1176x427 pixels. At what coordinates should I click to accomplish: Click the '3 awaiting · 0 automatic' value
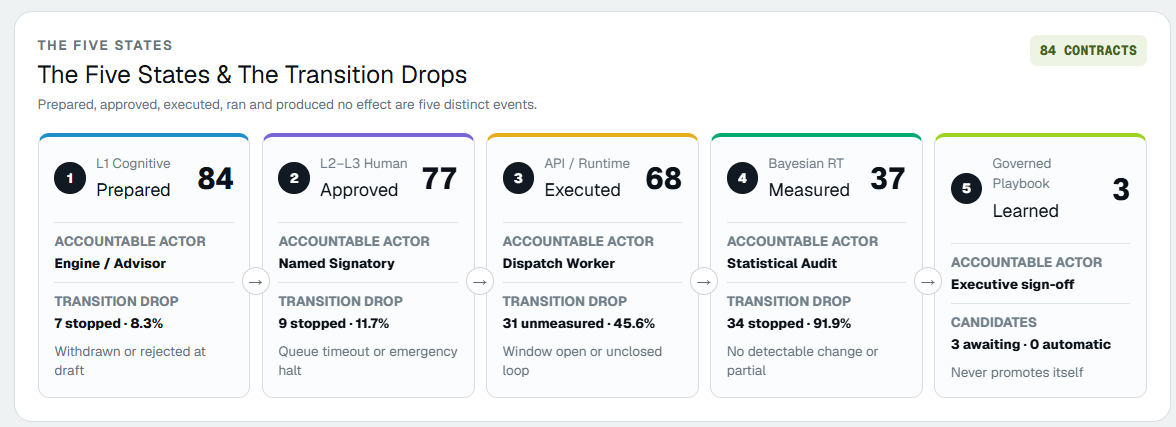pyautogui.click(x=1031, y=344)
